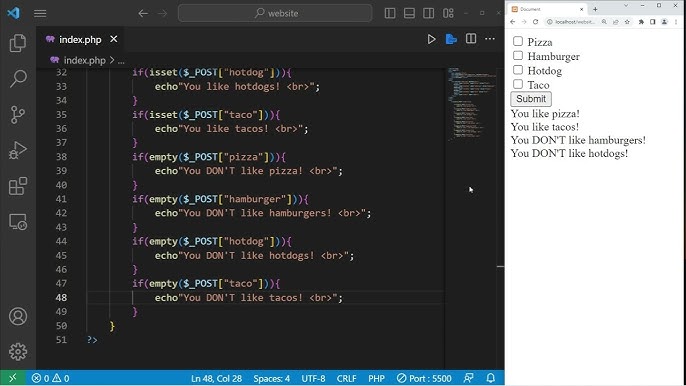
Task: Select the index.php editor tab
Action: pos(81,39)
